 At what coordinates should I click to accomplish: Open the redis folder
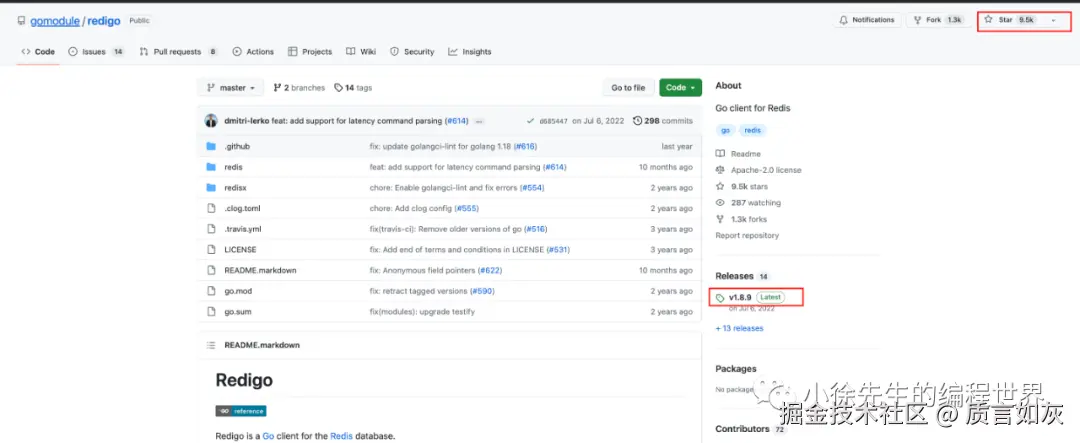click(233, 167)
